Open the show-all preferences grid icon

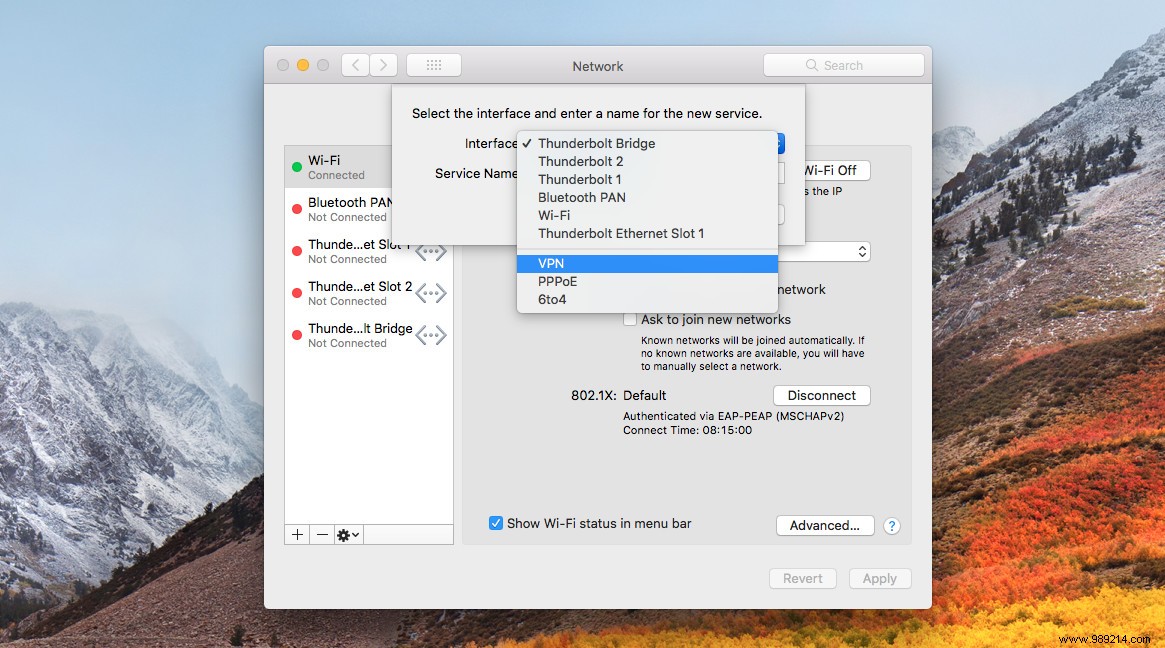click(x=434, y=64)
